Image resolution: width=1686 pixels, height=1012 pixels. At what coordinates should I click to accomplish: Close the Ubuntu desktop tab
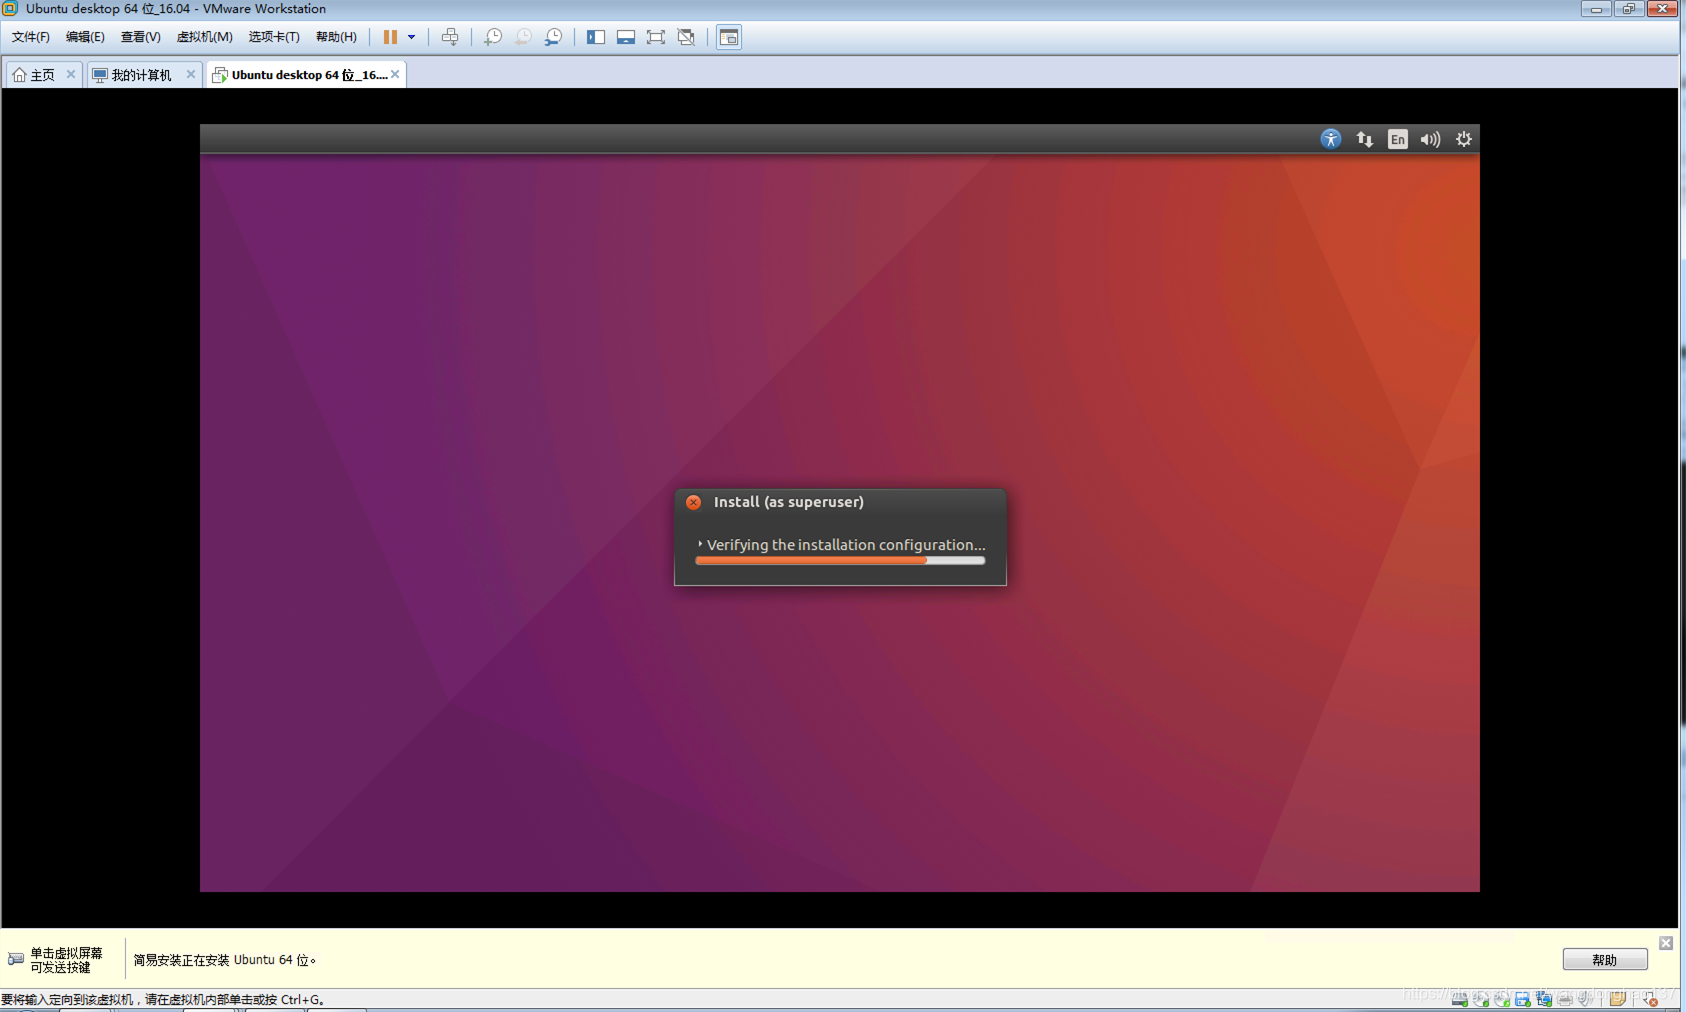395,74
